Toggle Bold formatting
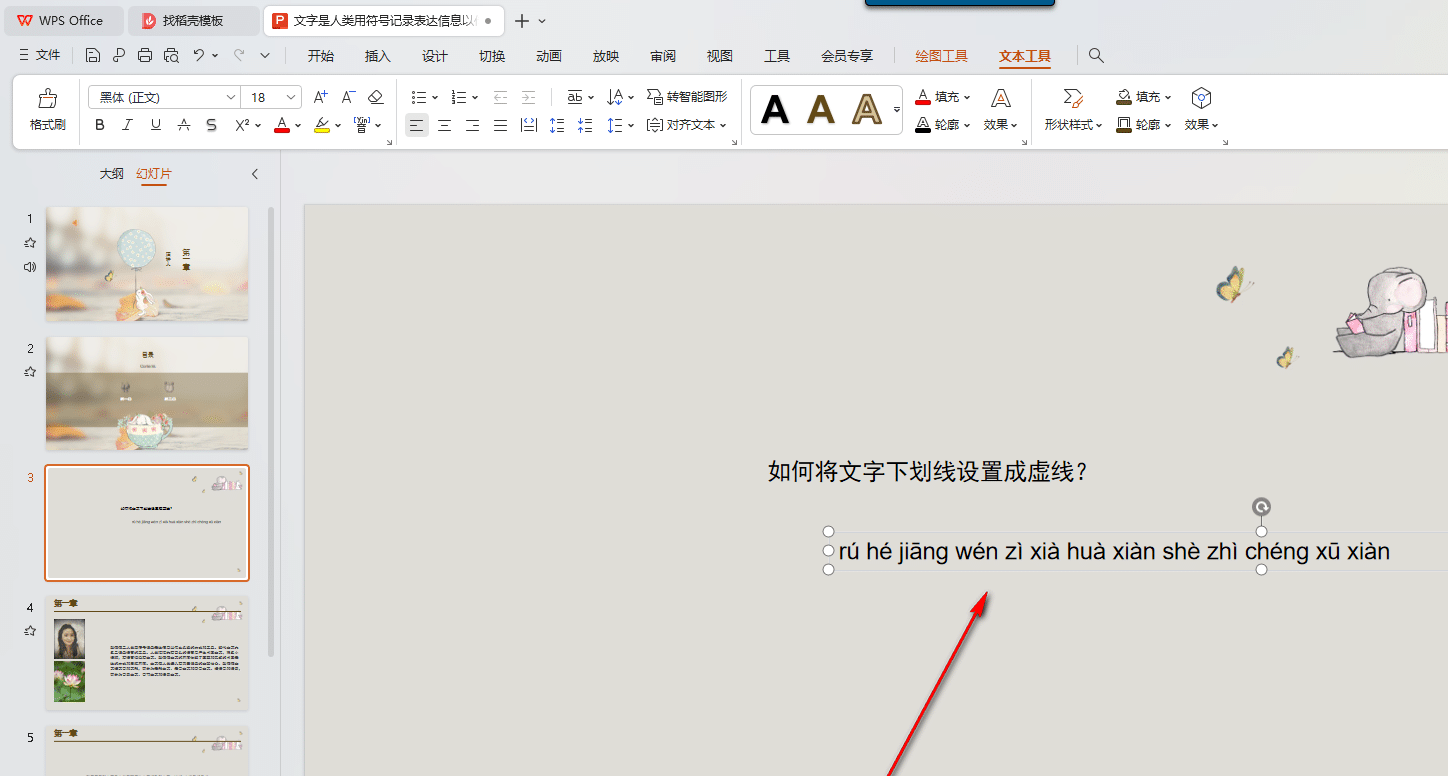1448x776 pixels. tap(99, 125)
